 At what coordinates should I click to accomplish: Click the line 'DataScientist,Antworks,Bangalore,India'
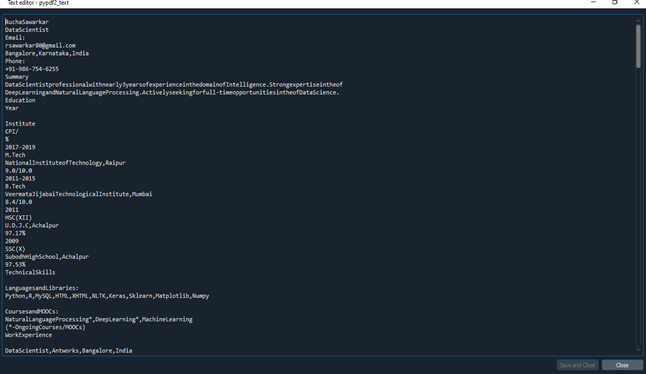pyautogui.click(x=69, y=351)
